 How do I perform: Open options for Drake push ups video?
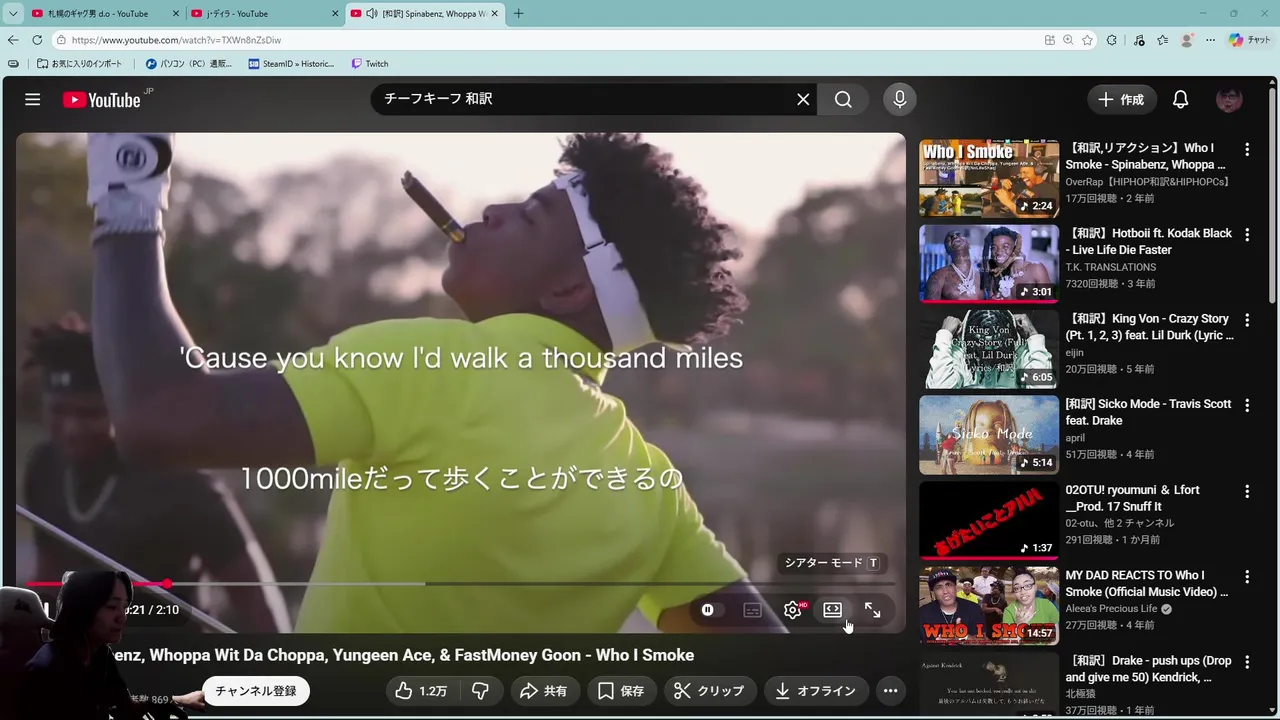[1247, 662]
